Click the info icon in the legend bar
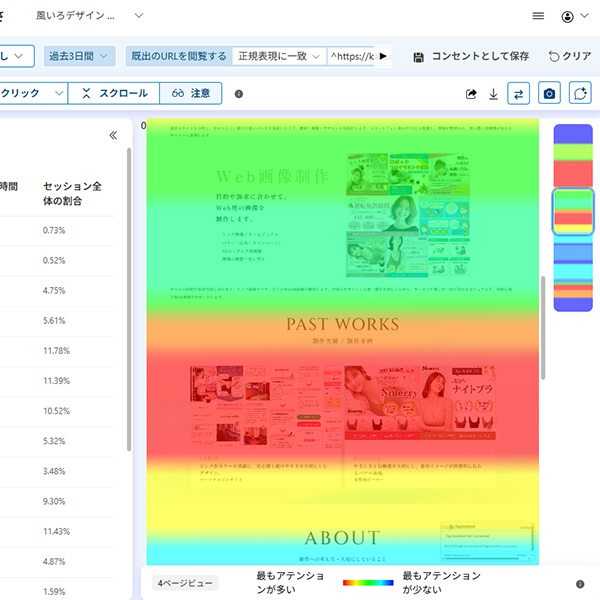The image size is (600, 600). coord(580,583)
